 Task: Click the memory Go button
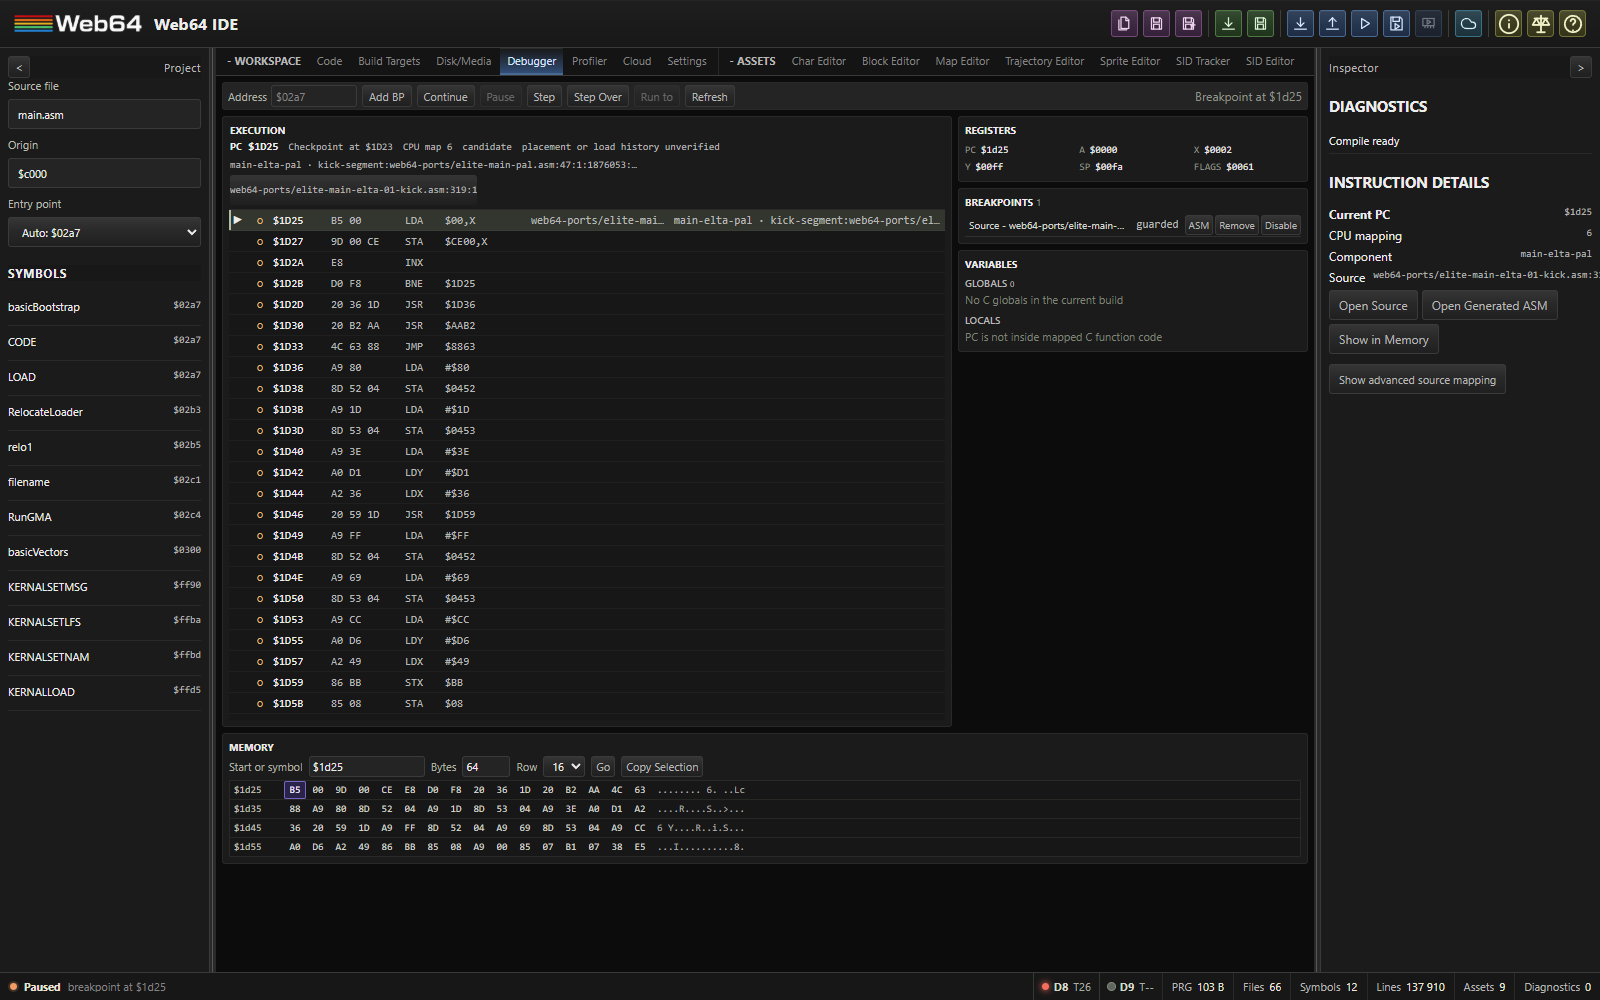tap(603, 767)
